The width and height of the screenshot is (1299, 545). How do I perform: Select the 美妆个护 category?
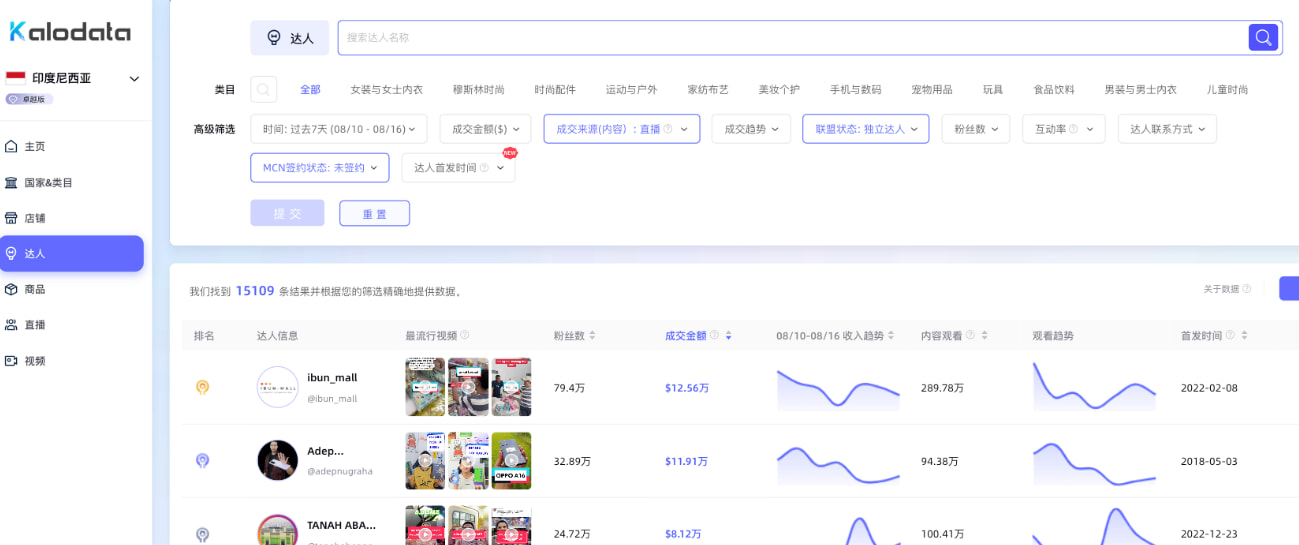click(x=779, y=89)
